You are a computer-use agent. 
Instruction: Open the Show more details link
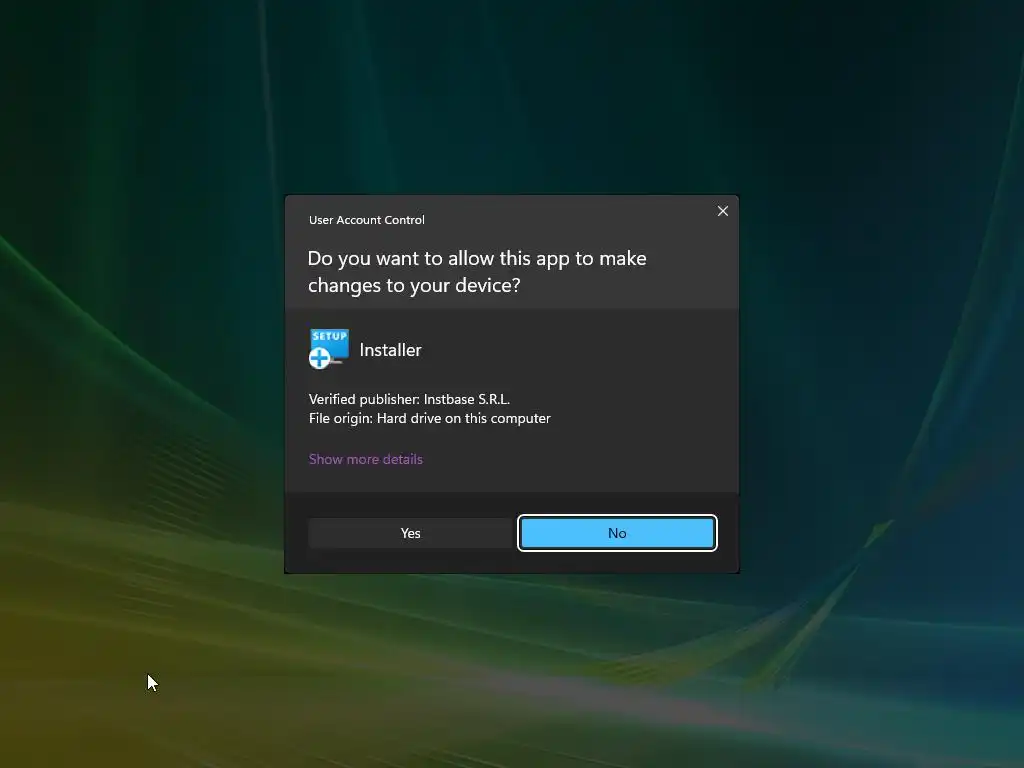(366, 459)
